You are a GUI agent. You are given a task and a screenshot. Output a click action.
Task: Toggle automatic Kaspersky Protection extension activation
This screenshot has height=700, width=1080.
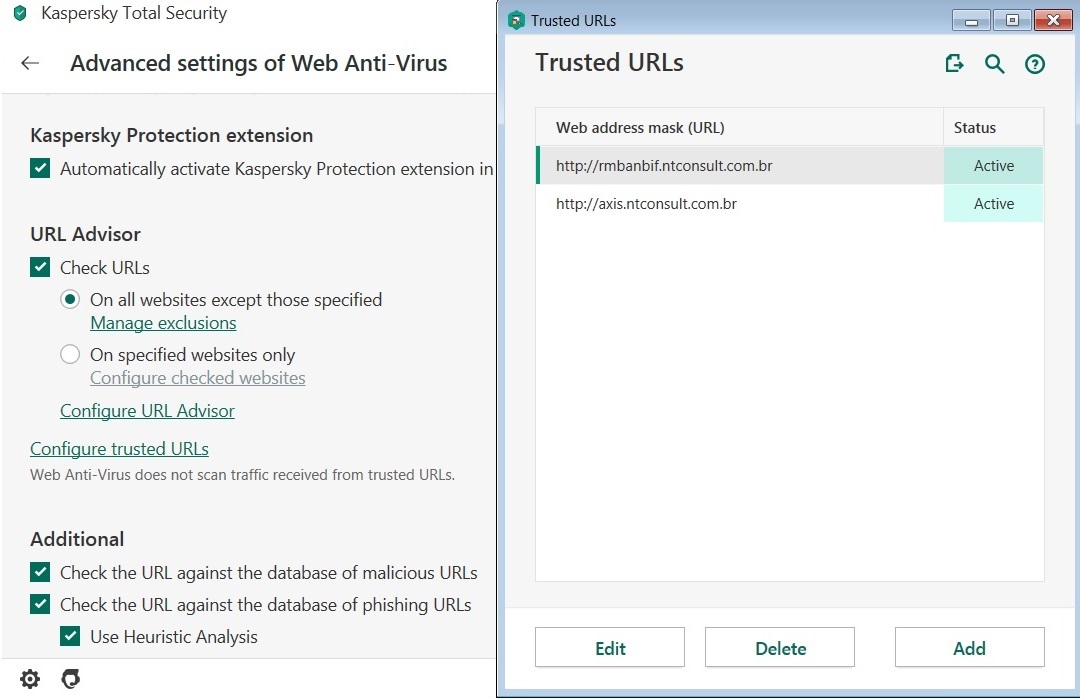[x=40, y=168]
